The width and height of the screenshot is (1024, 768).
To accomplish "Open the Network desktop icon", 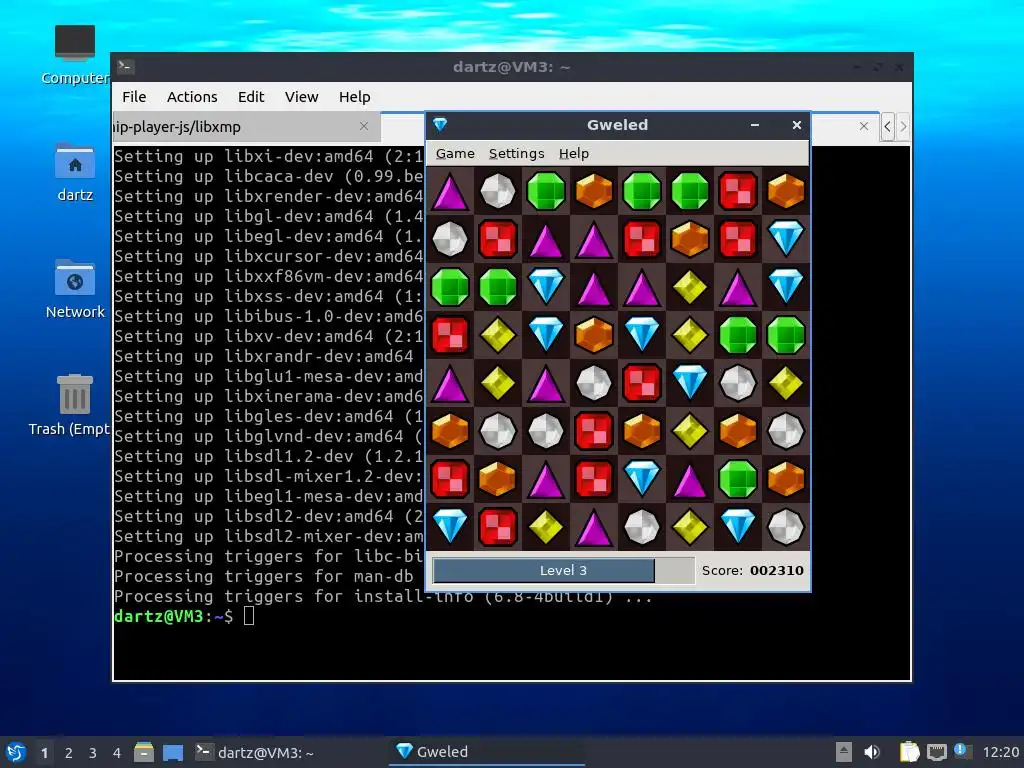I will 75,289.
